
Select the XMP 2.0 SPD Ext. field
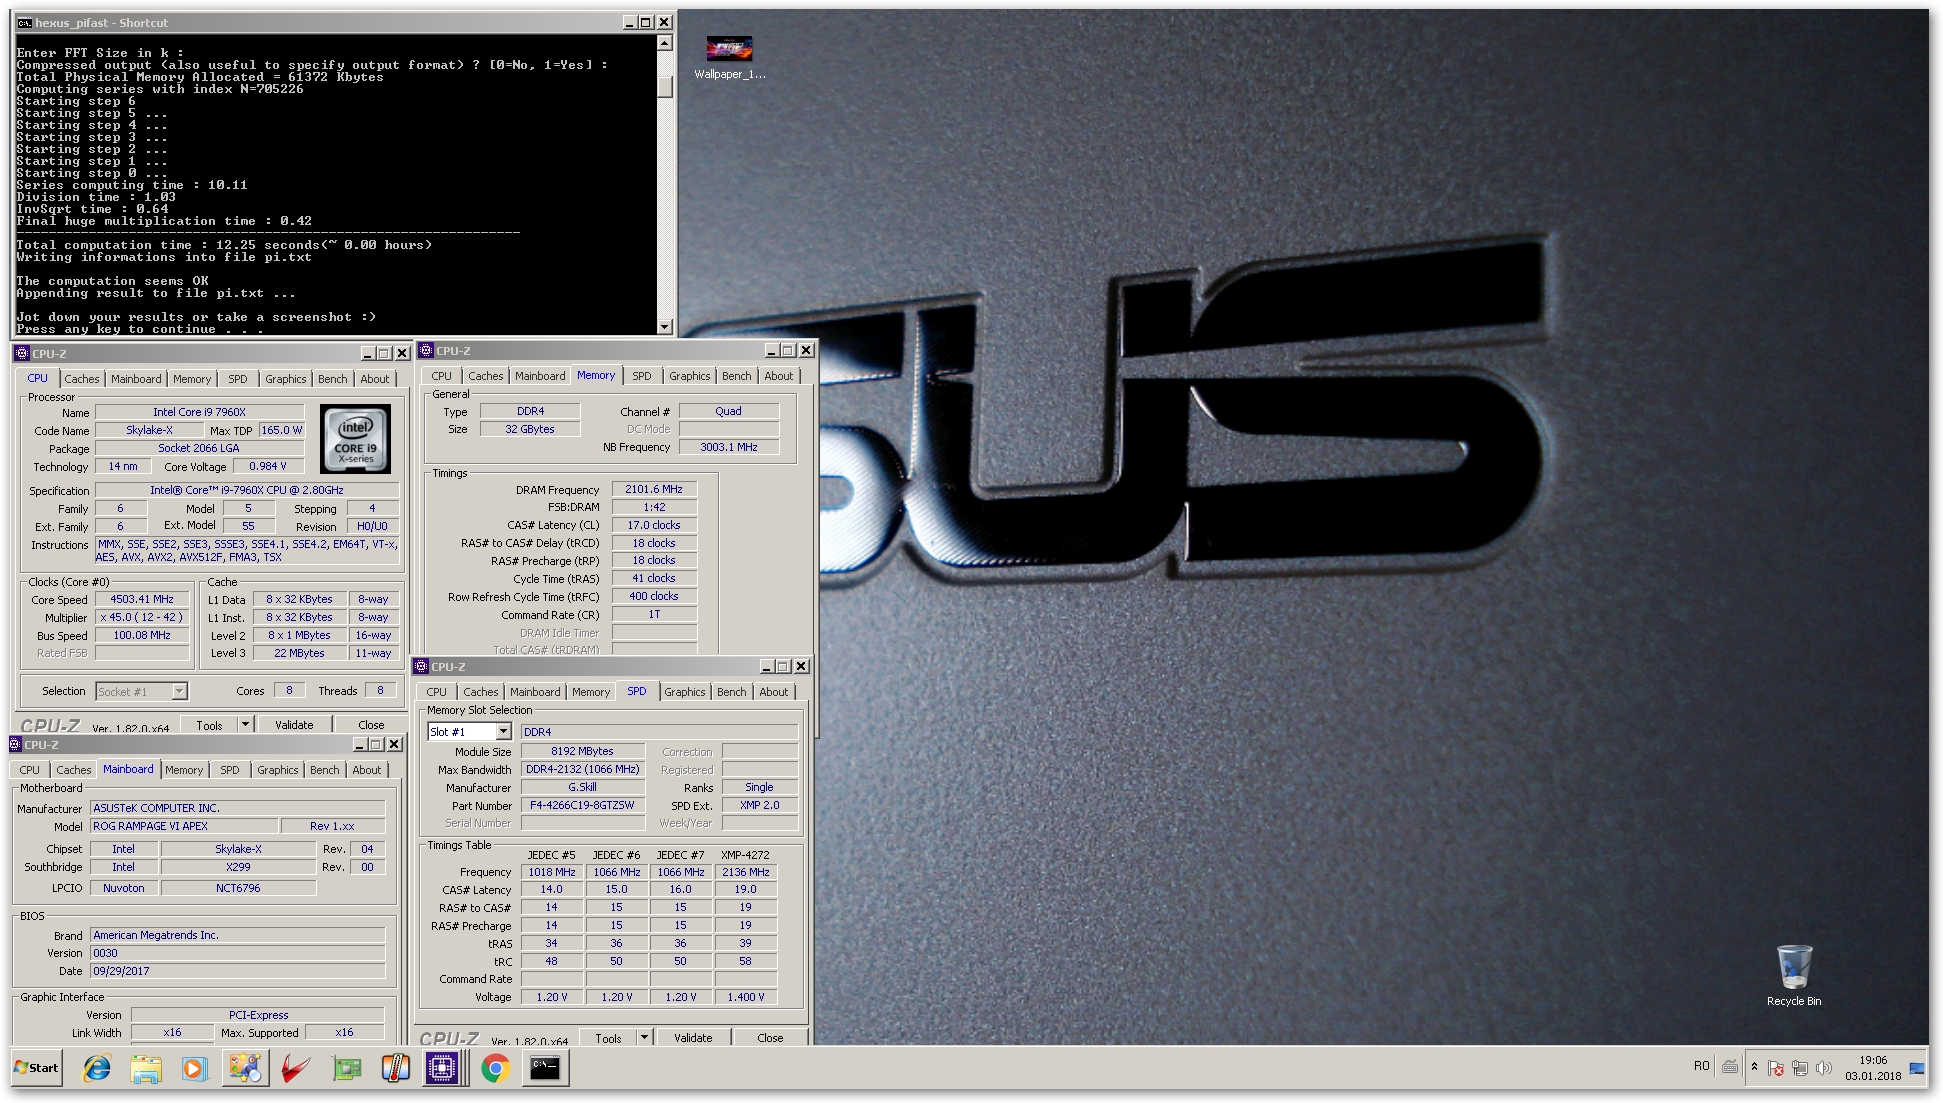click(759, 805)
